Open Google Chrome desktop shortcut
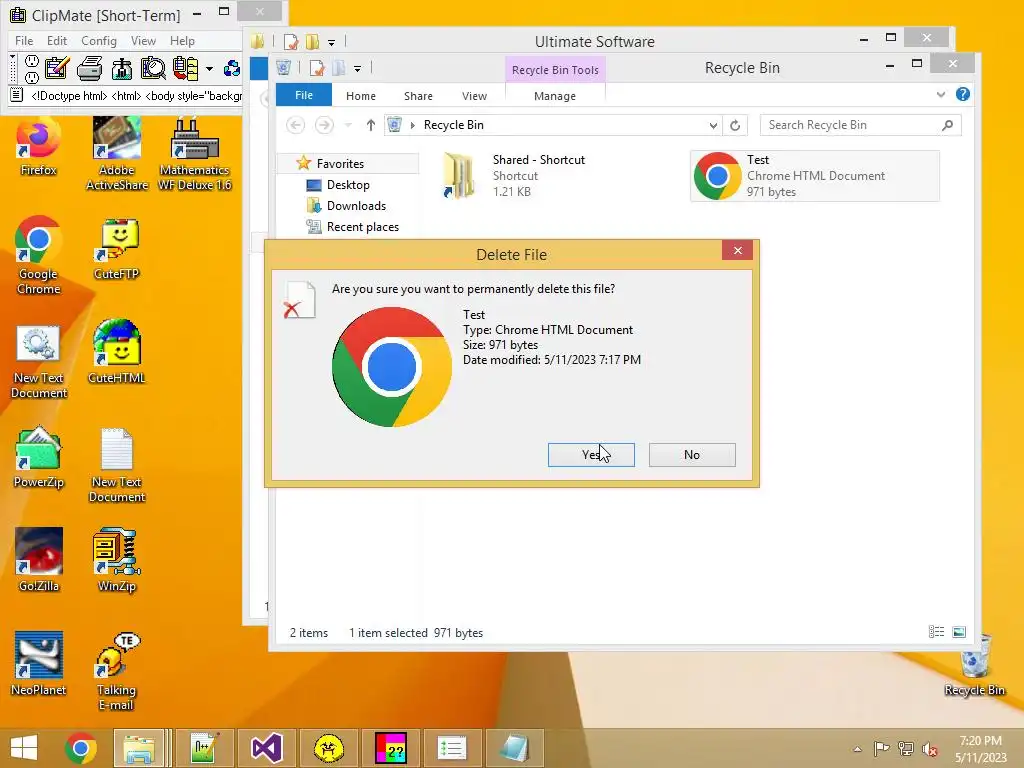The width and height of the screenshot is (1024, 768). pos(38,255)
